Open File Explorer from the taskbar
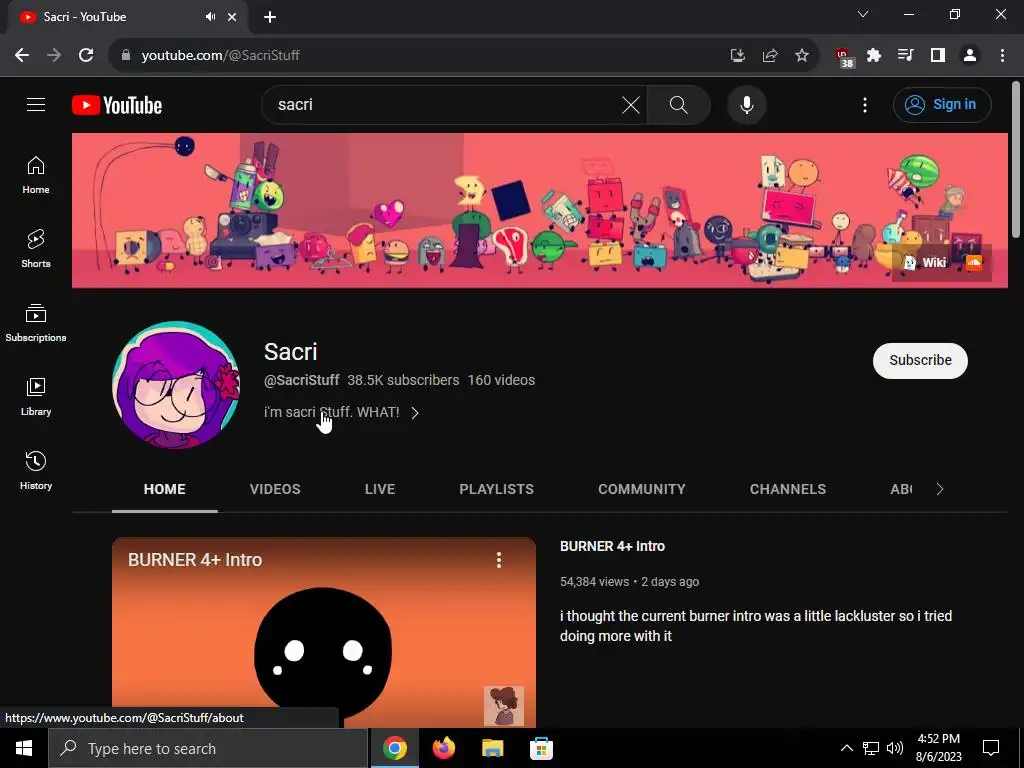The height and width of the screenshot is (768, 1024). (x=492, y=748)
